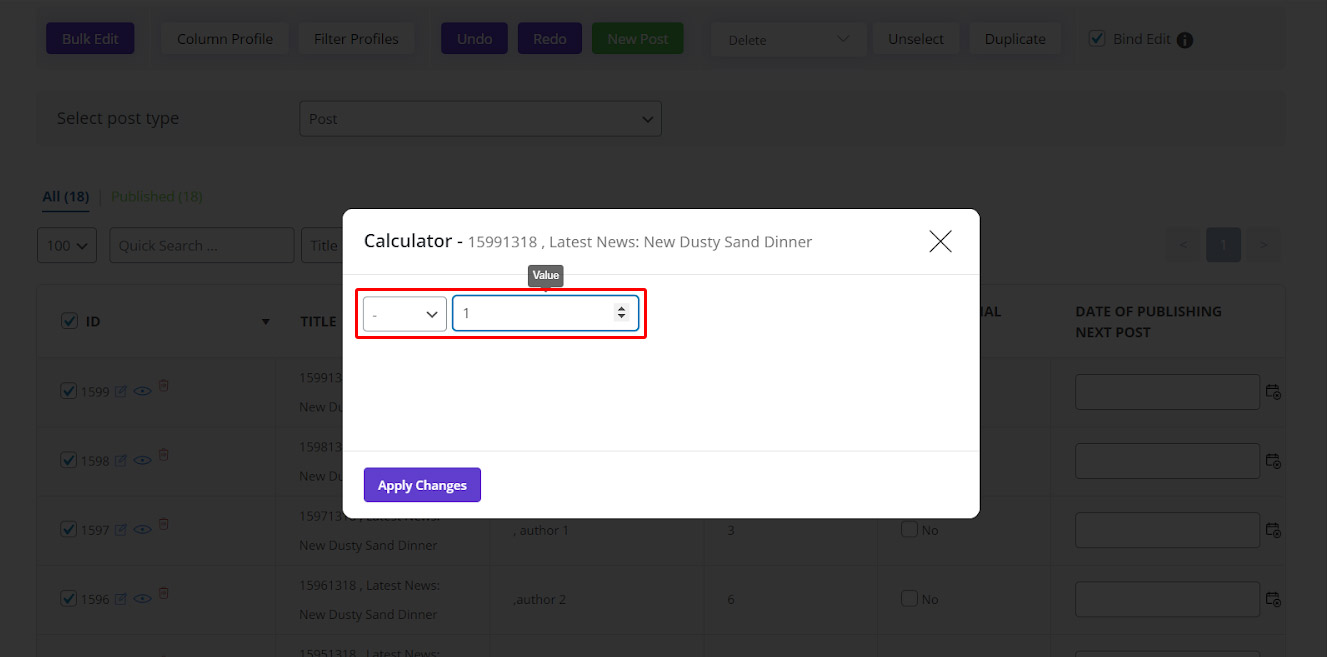Click the Redo button
The width and height of the screenshot is (1327, 657).
(x=550, y=39)
